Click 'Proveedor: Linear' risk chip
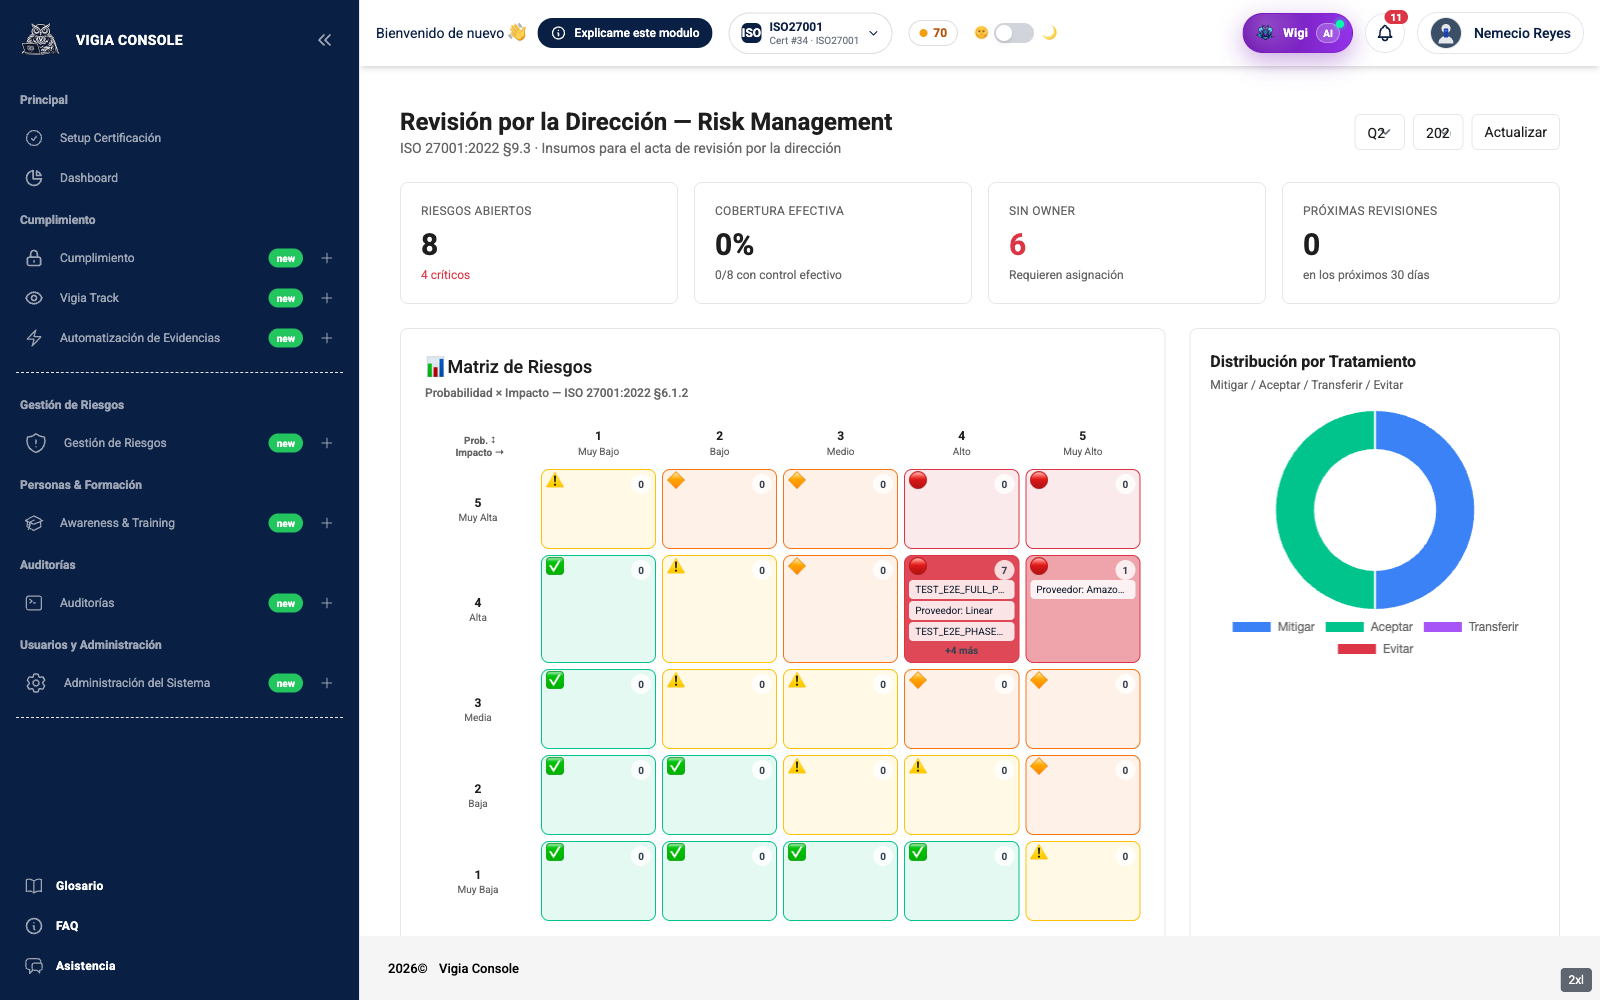1600x1000 pixels. (x=961, y=611)
